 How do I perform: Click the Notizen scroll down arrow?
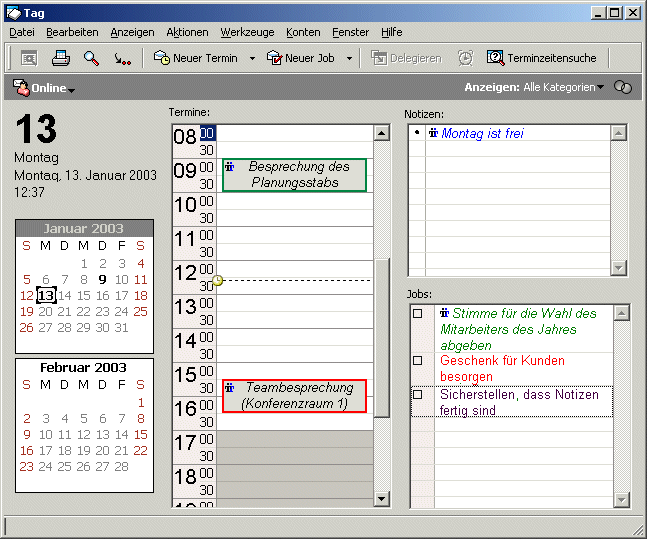click(x=619, y=268)
